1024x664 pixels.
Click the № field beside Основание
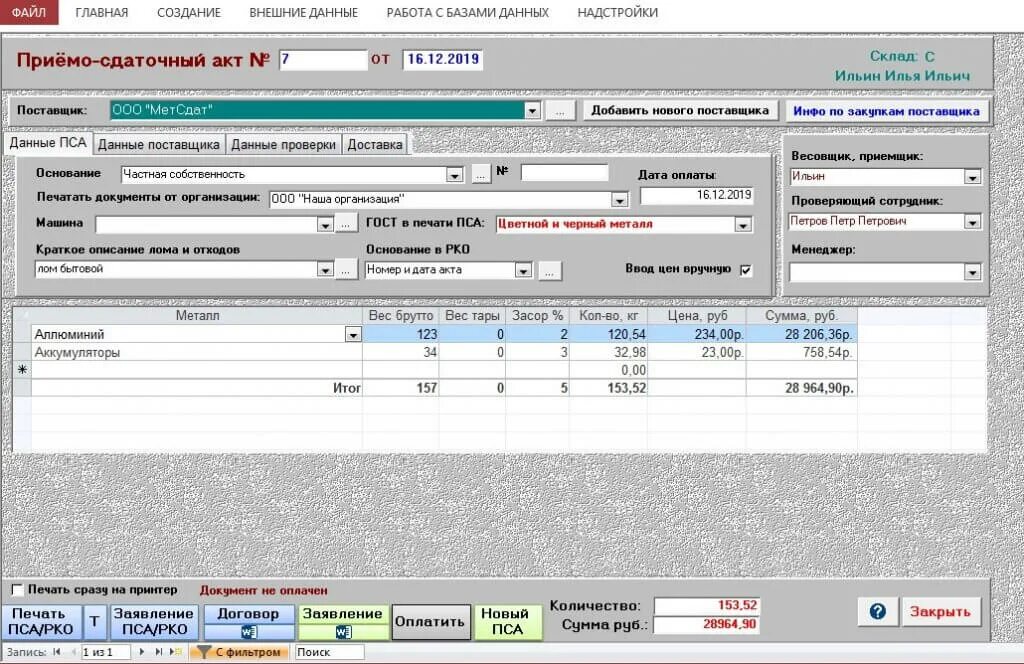[x=565, y=172]
